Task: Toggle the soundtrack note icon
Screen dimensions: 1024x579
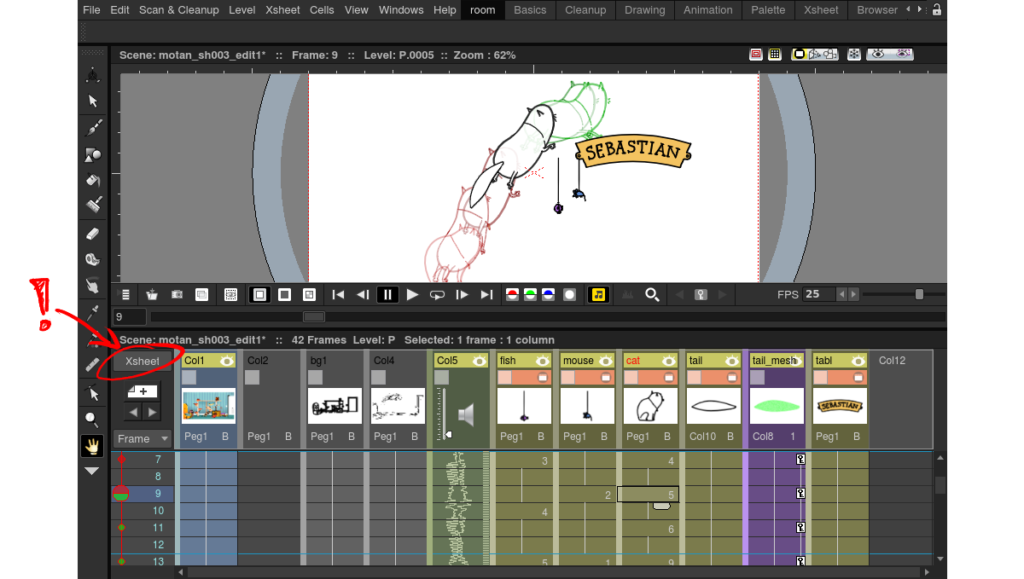Action: click(597, 294)
